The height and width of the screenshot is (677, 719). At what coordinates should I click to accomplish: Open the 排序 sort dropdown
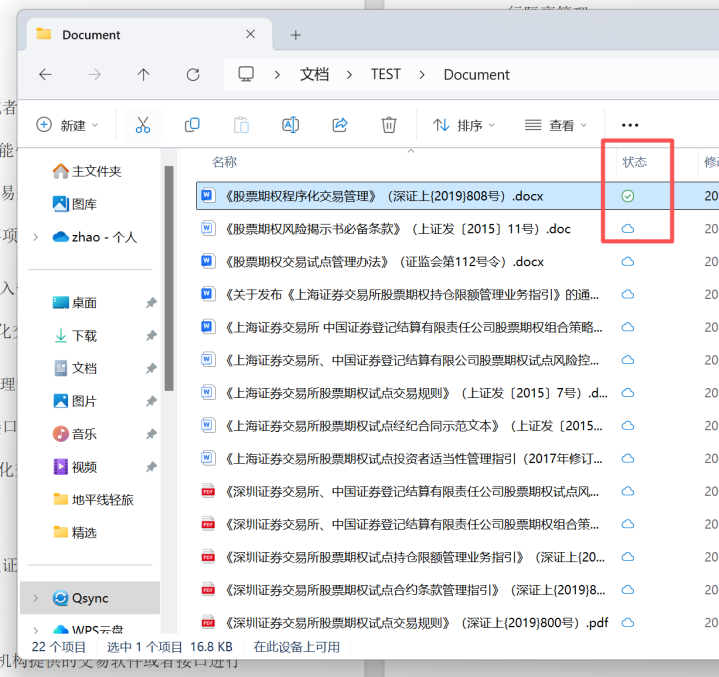tap(464, 125)
